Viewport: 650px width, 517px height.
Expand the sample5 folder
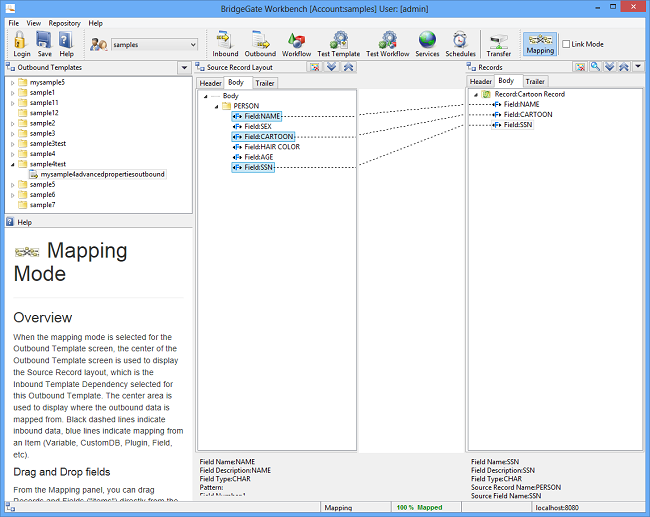[x=12, y=185]
